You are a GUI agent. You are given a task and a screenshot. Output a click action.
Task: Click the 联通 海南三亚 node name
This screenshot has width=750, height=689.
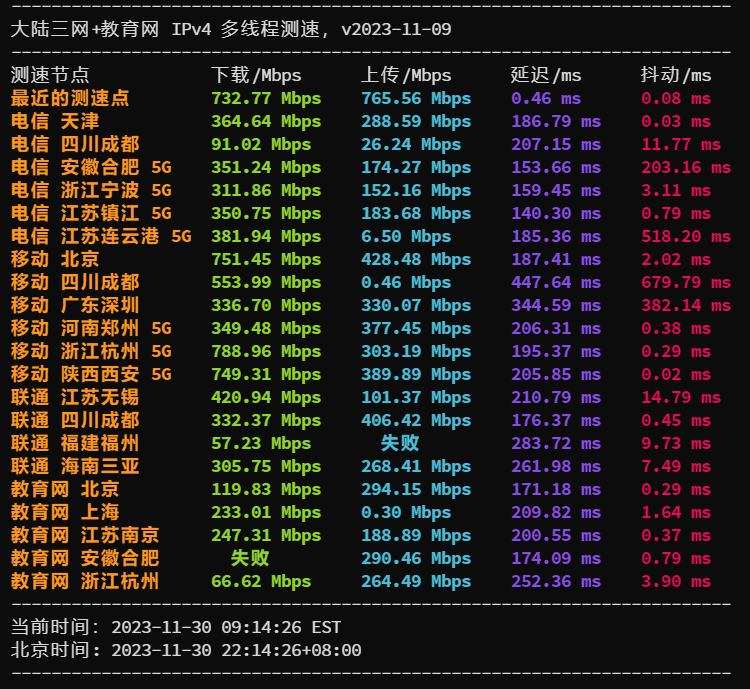click(x=75, y=466)
